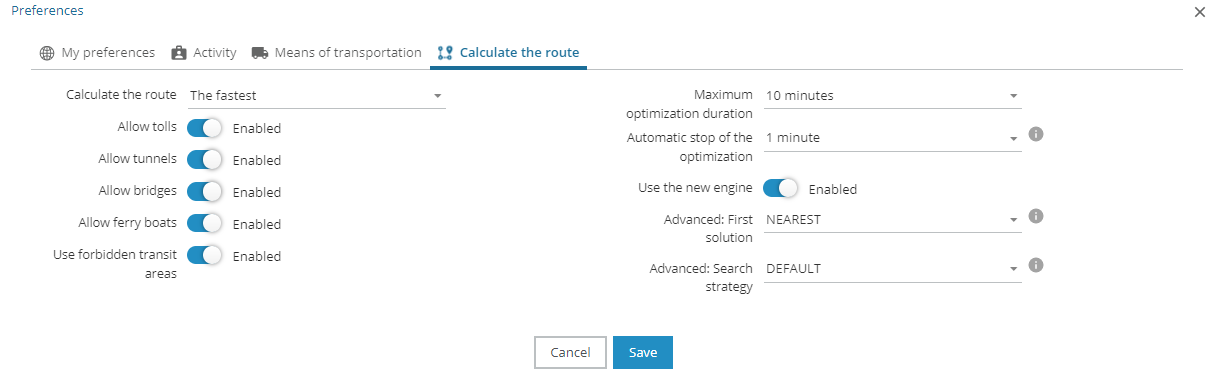Click the truck icon for Means of transportation

[260, 53]
